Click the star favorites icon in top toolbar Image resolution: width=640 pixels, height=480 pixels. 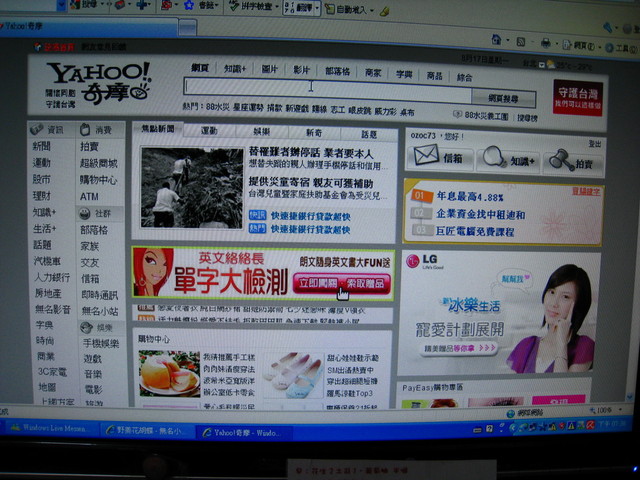coord(189,5)
